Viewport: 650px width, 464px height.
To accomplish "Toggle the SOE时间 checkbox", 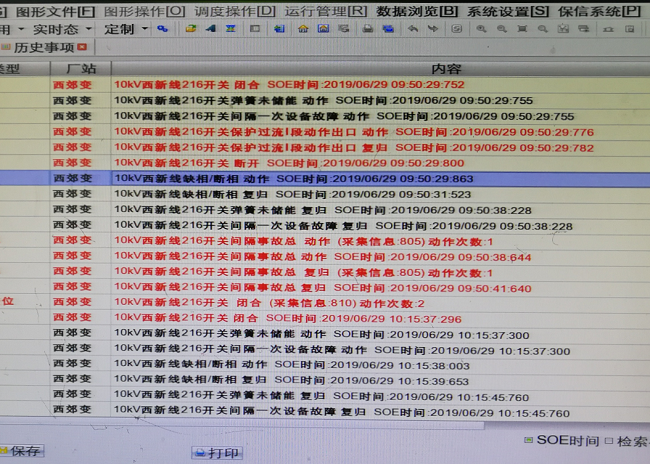I will click(528, 440).
